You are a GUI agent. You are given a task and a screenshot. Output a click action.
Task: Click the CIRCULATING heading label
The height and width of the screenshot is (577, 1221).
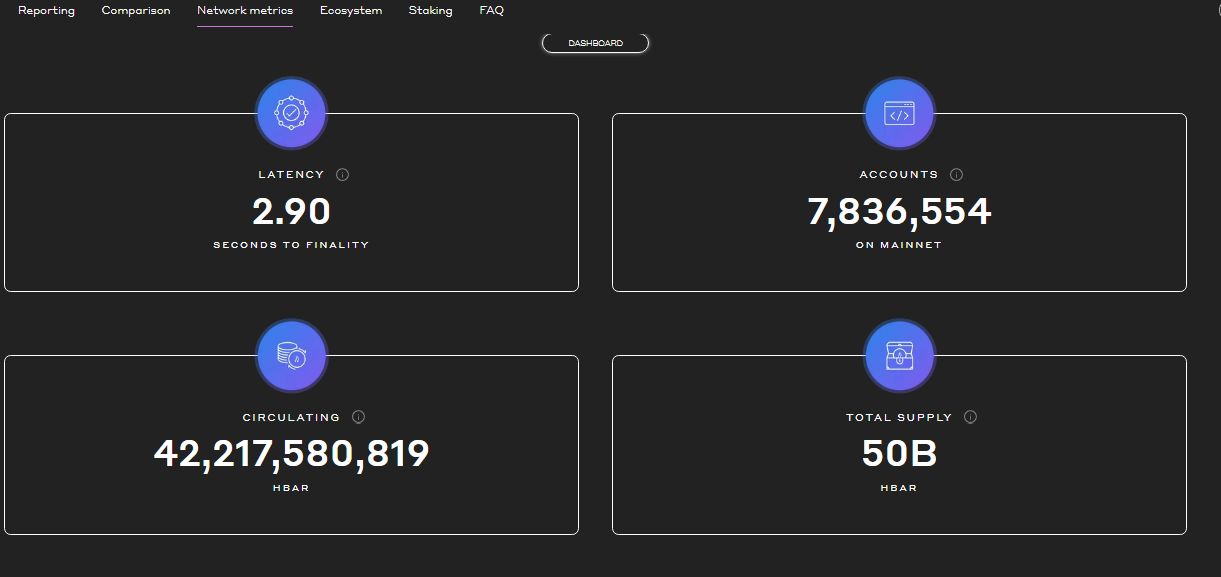pos(291,417)
